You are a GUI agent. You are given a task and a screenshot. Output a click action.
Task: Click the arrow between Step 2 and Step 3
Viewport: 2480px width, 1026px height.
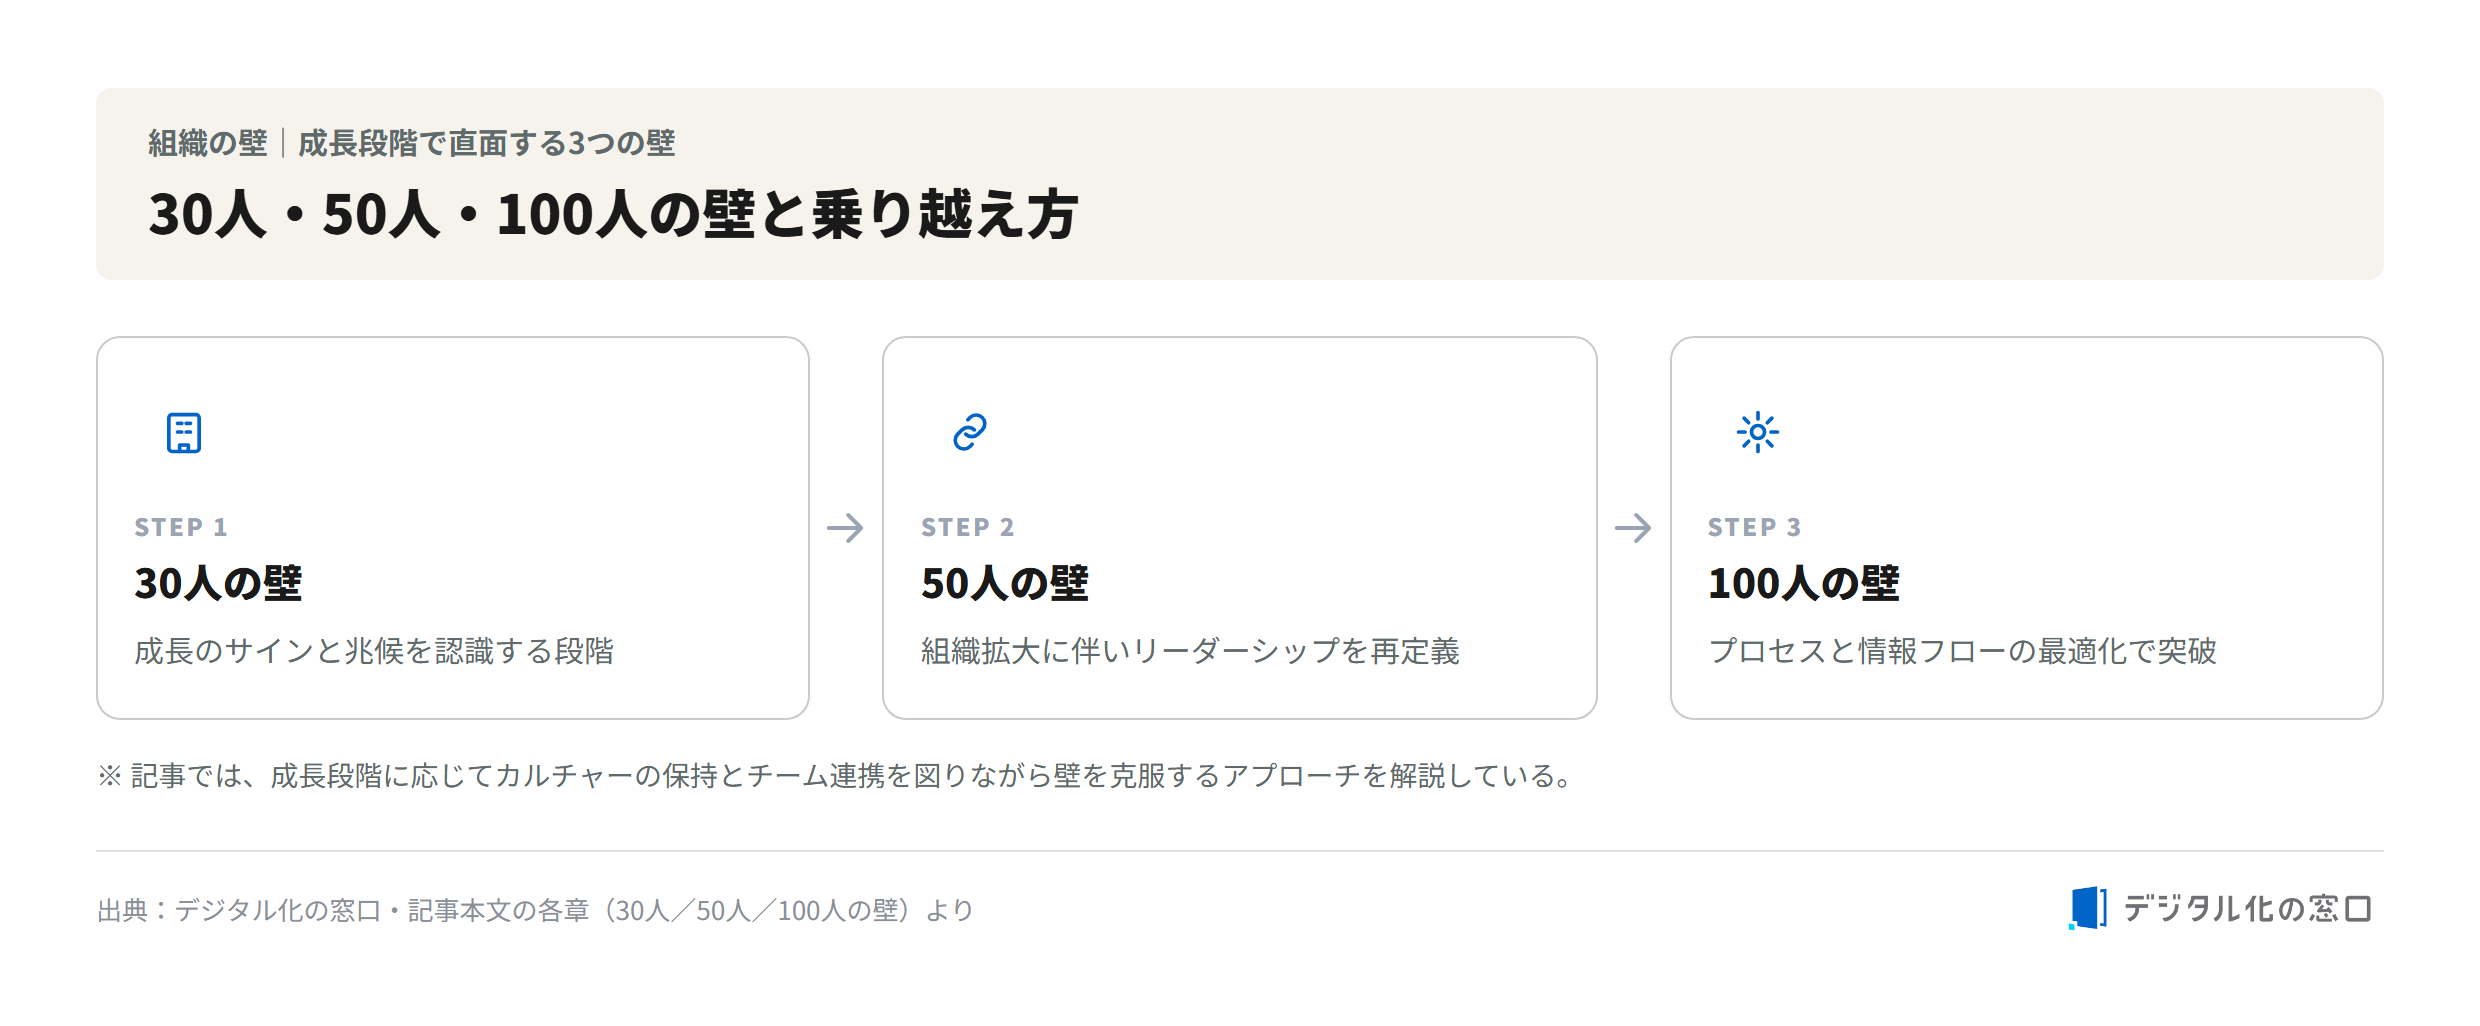(x=1633, y=528)
